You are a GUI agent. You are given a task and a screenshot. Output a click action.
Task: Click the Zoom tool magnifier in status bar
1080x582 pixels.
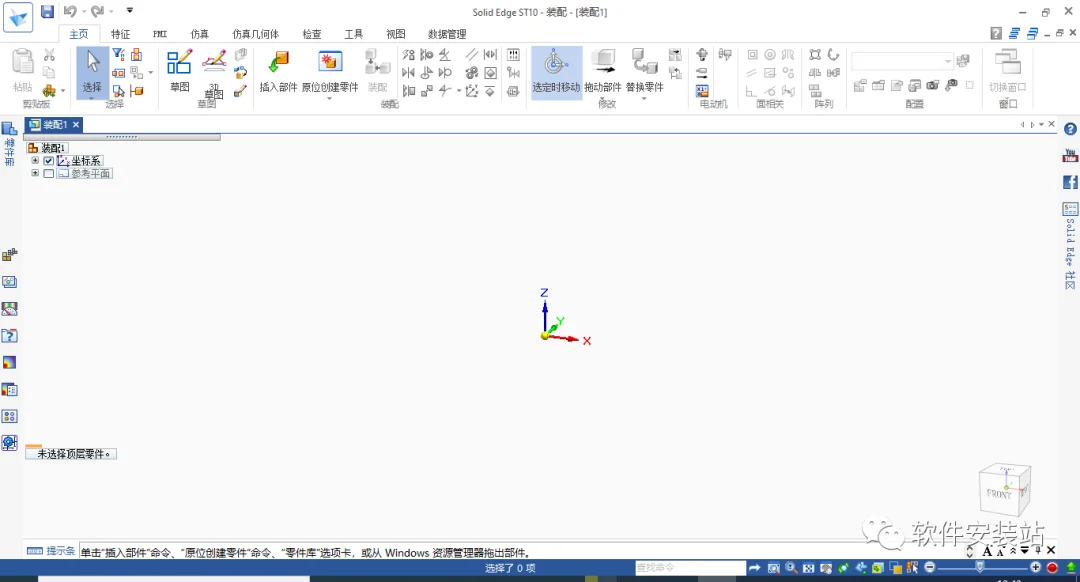791,568
